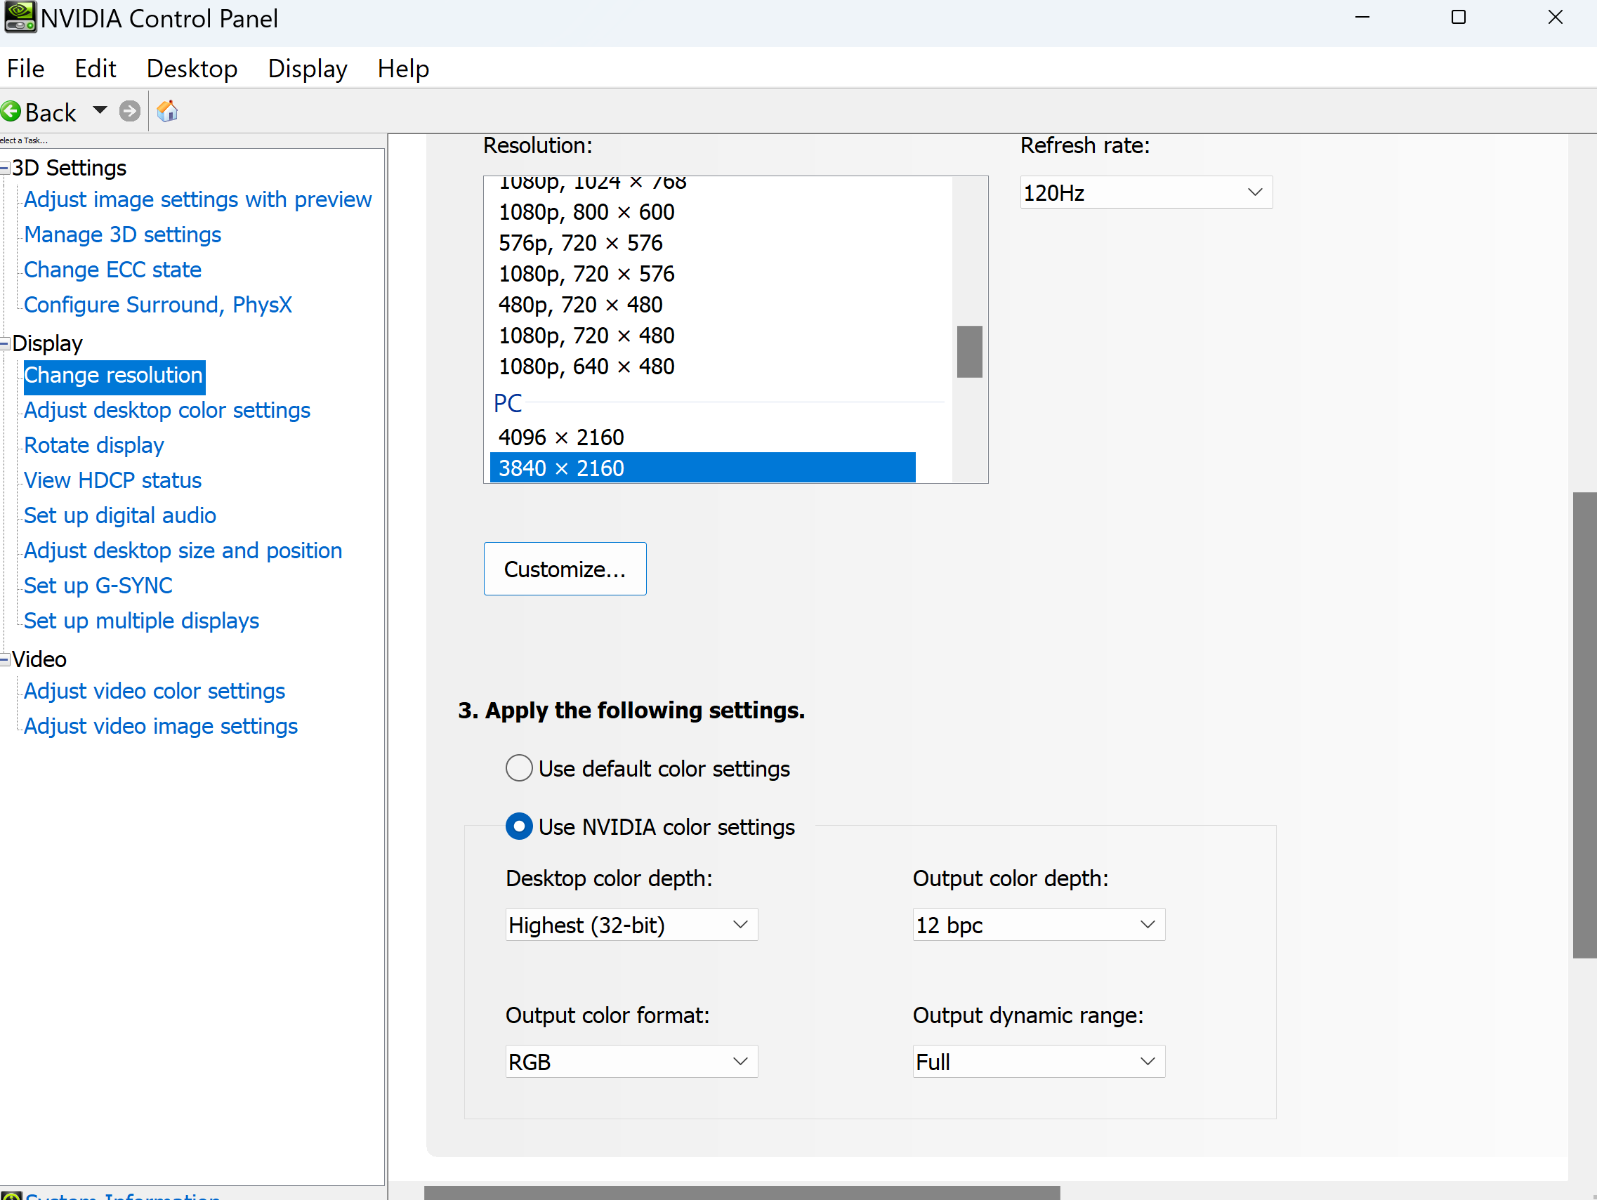Open Configure Surround, PhysX page
The height and width of the screenshot is (1200, 1597).
(x=158, y=305)
